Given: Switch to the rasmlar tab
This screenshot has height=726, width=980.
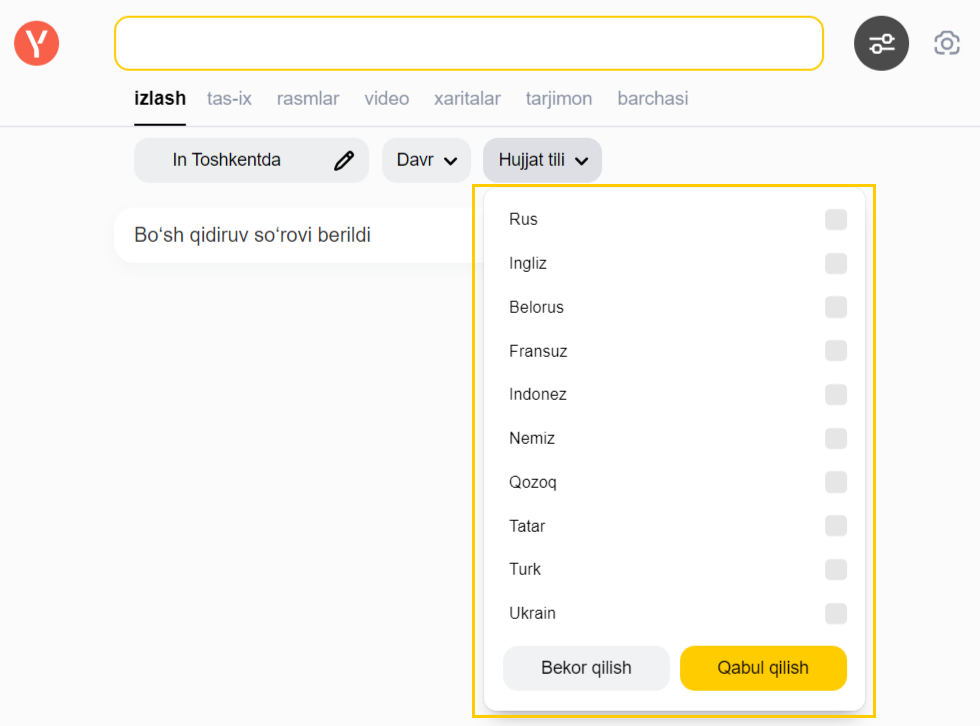Looking at the screenshot, I should pos(308,99).
